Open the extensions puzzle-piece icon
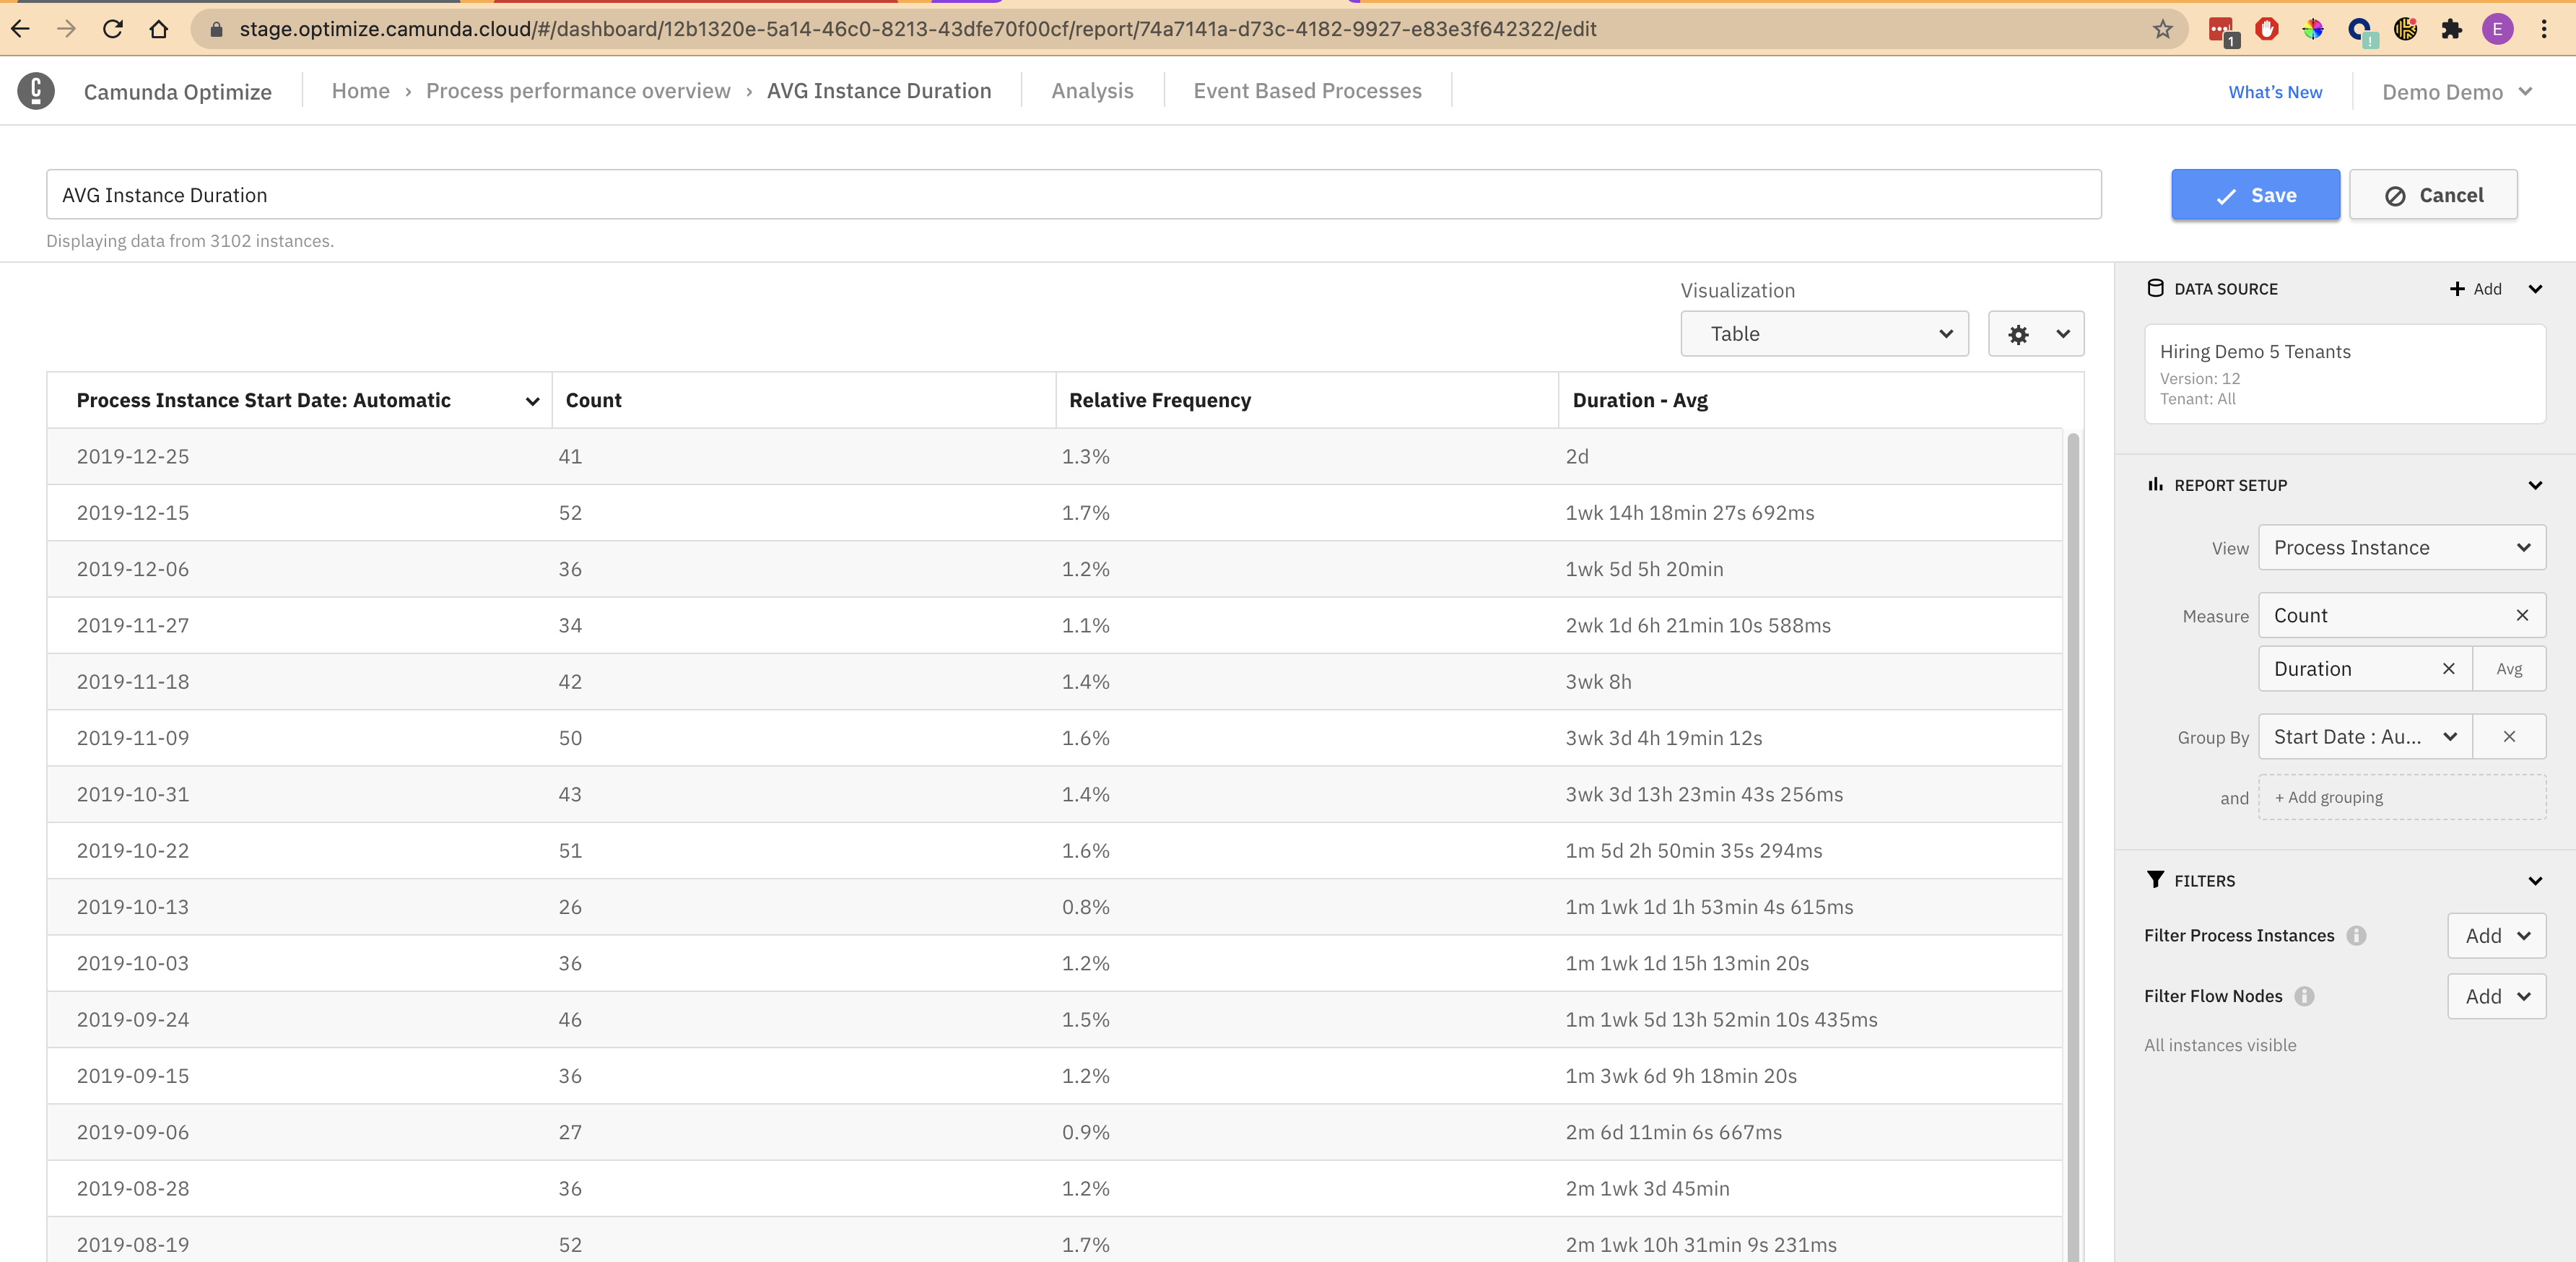 point(2451,29)
